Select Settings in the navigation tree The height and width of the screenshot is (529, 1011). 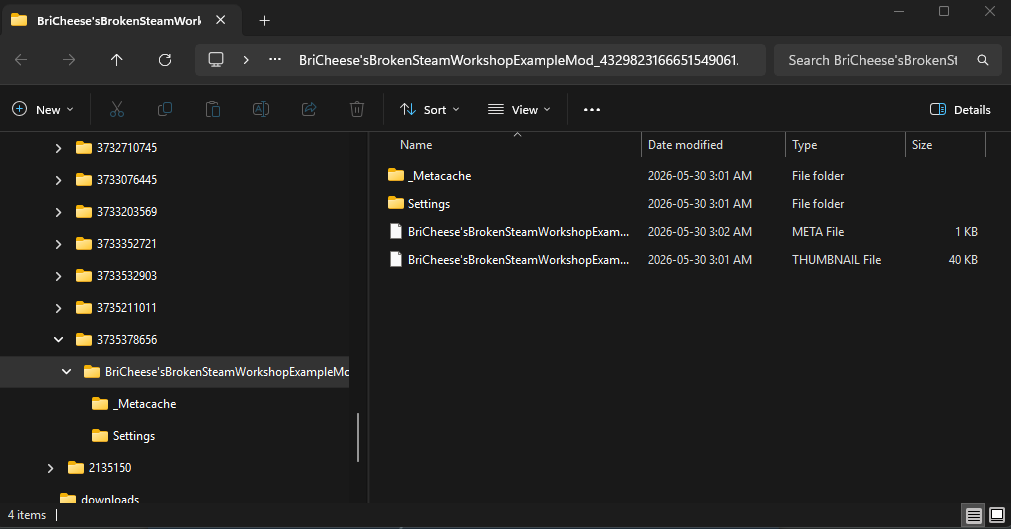pyautogui.click(x=134, y=436)
